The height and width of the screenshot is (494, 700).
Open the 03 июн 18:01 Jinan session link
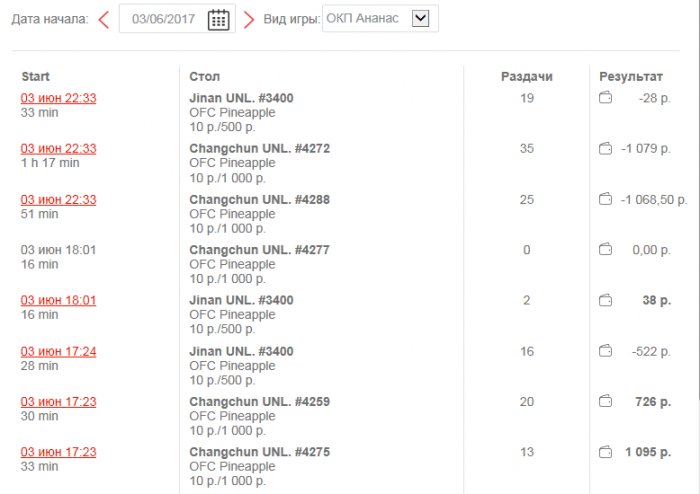click(58, 300)
